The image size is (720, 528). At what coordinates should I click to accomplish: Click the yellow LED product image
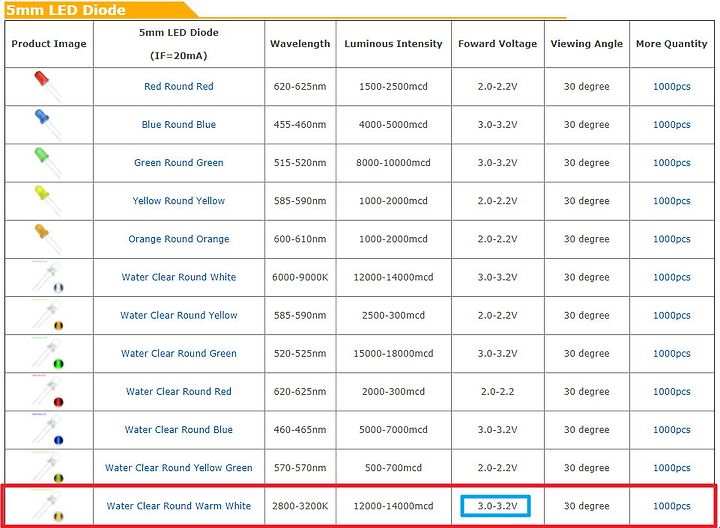(x=48, y=201)
